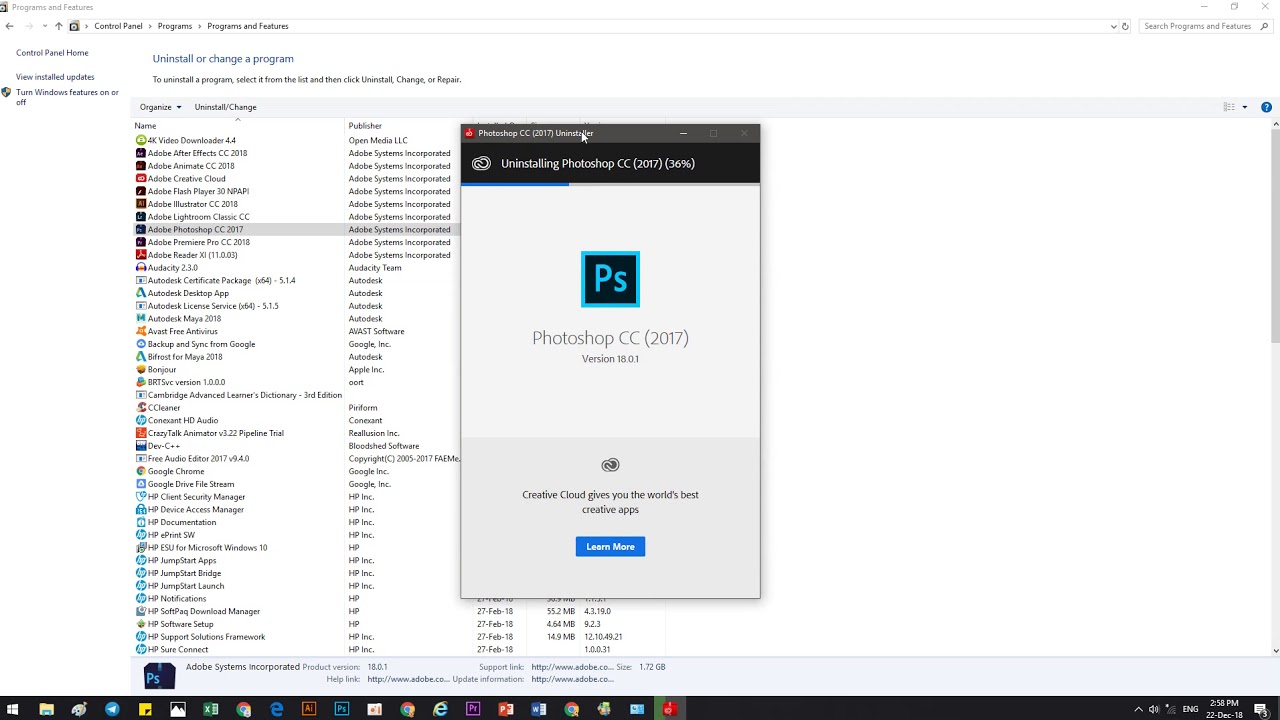Open the taskbar clock and date
1280x720 pixels.
click(1225, 709)
